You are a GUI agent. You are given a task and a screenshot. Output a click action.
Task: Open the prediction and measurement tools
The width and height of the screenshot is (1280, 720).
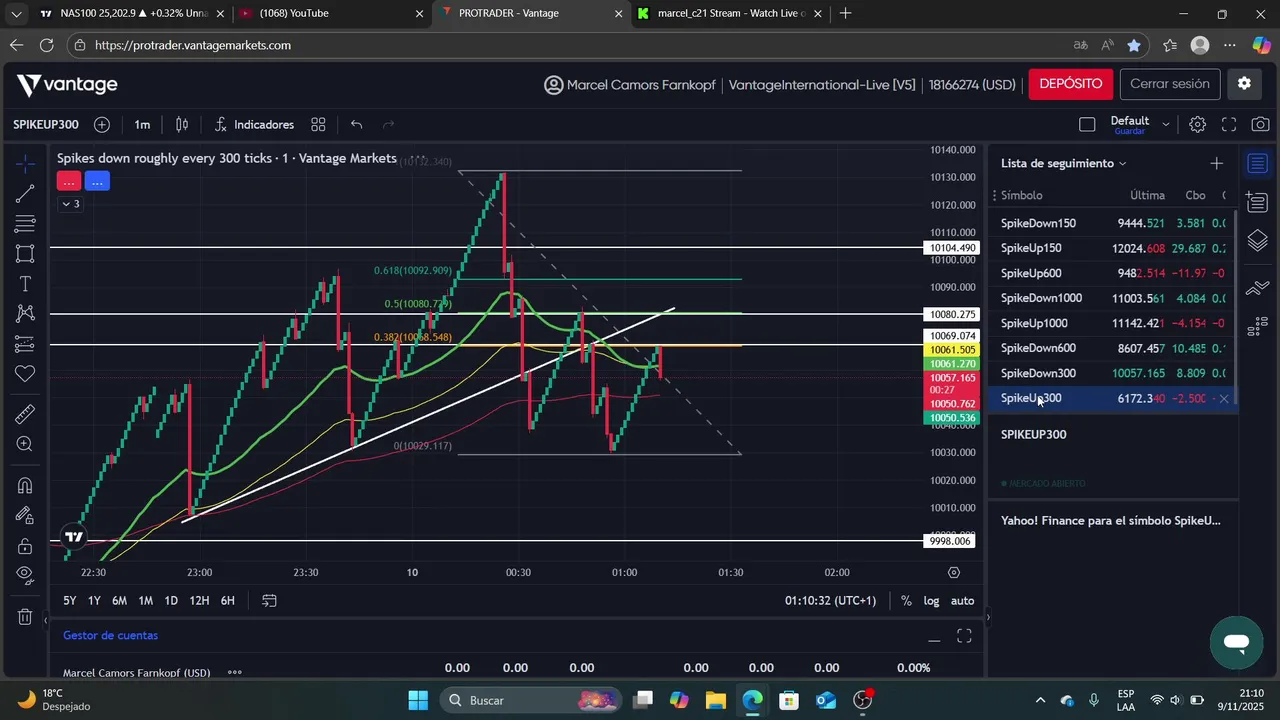[x=25, y=344]
